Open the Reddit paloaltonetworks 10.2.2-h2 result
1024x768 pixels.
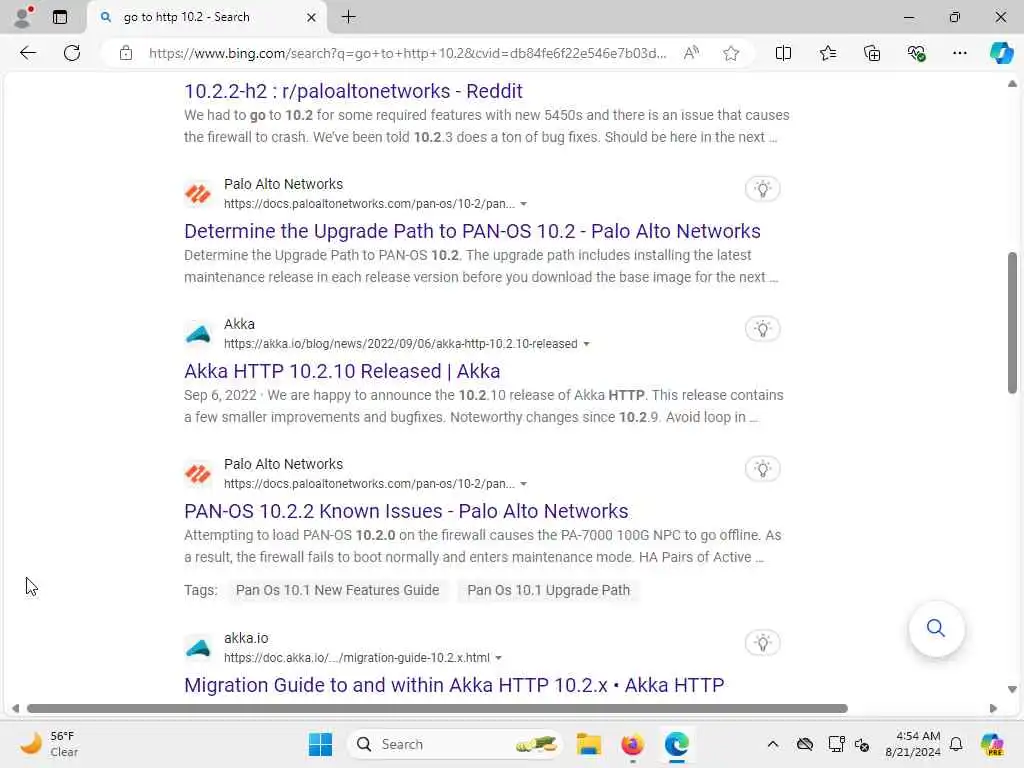coord(353,91)
